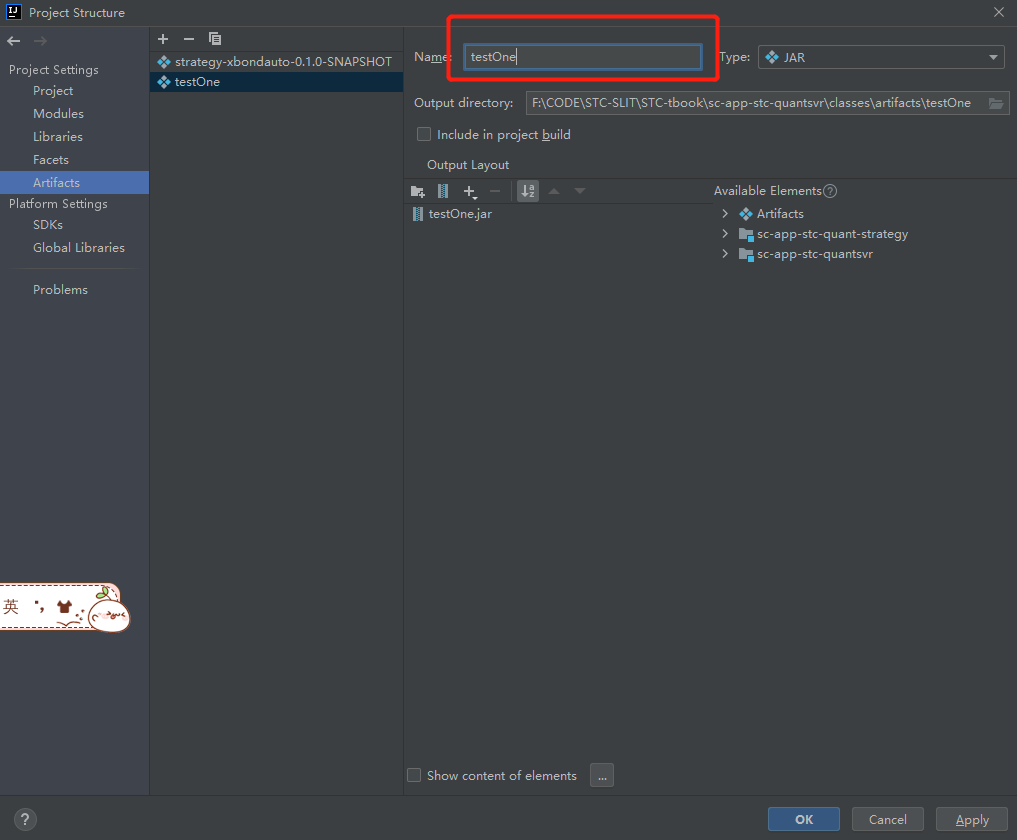Click the Apply button
The width and height of the screenshot is (1017, 840).
(972, 819)
